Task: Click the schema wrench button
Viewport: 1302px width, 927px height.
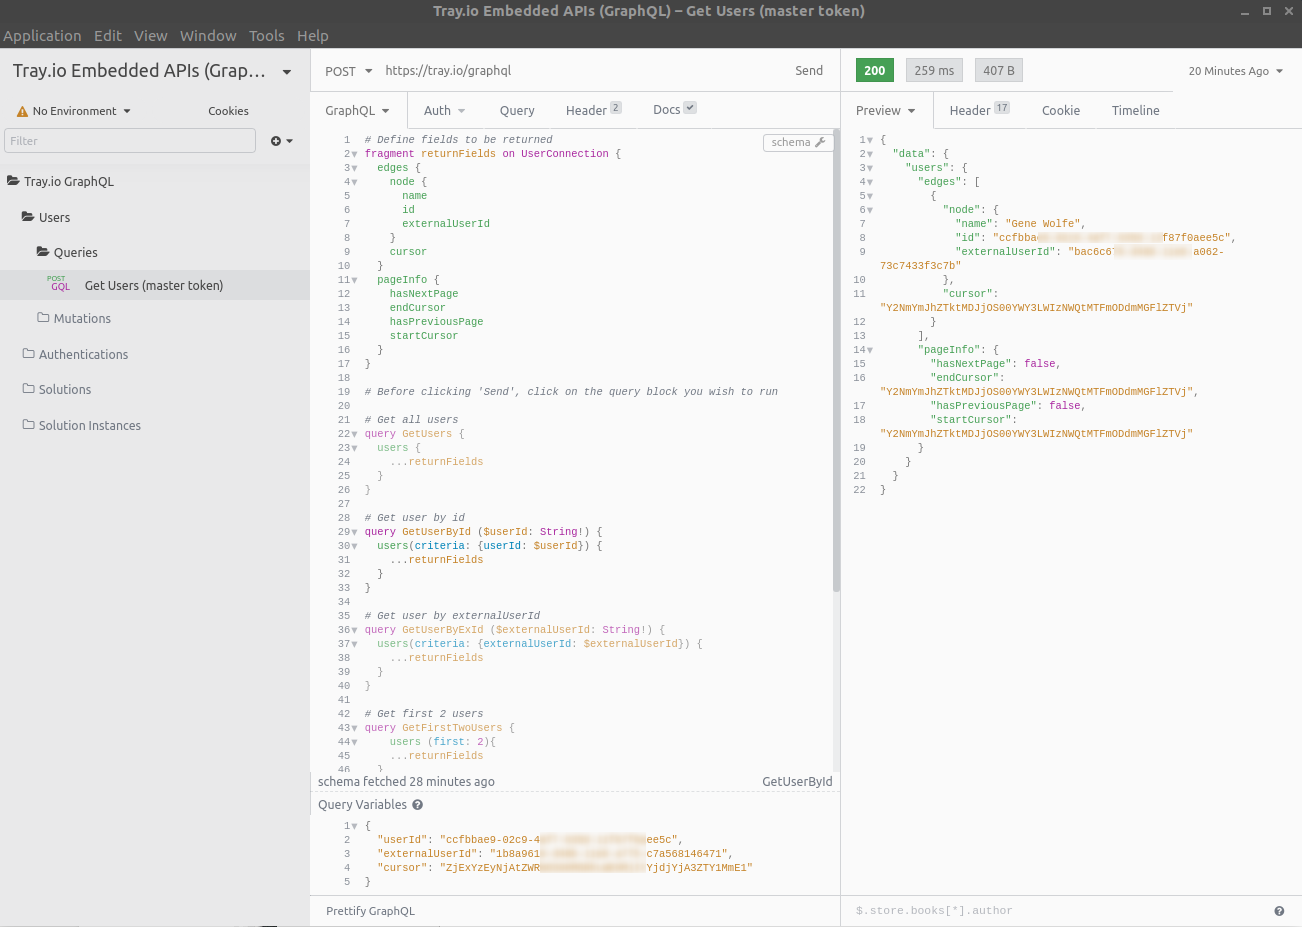Action: pyautogui.click(x=798, y=142)
